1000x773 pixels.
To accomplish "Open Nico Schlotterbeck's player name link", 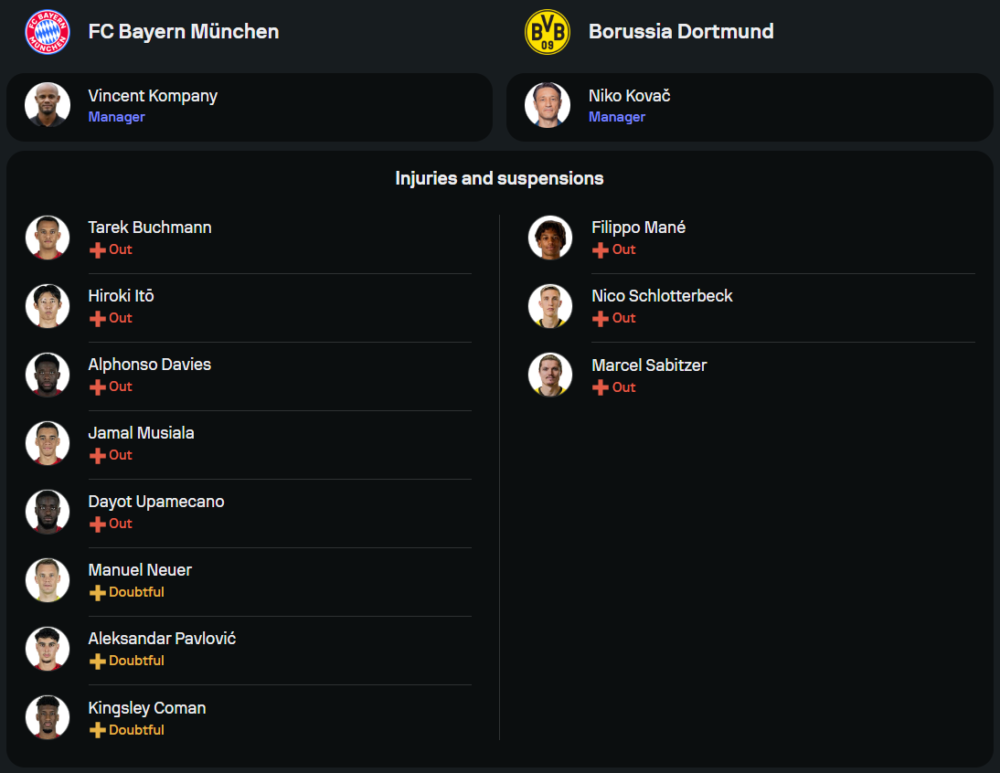I will (x=662, y=296).
